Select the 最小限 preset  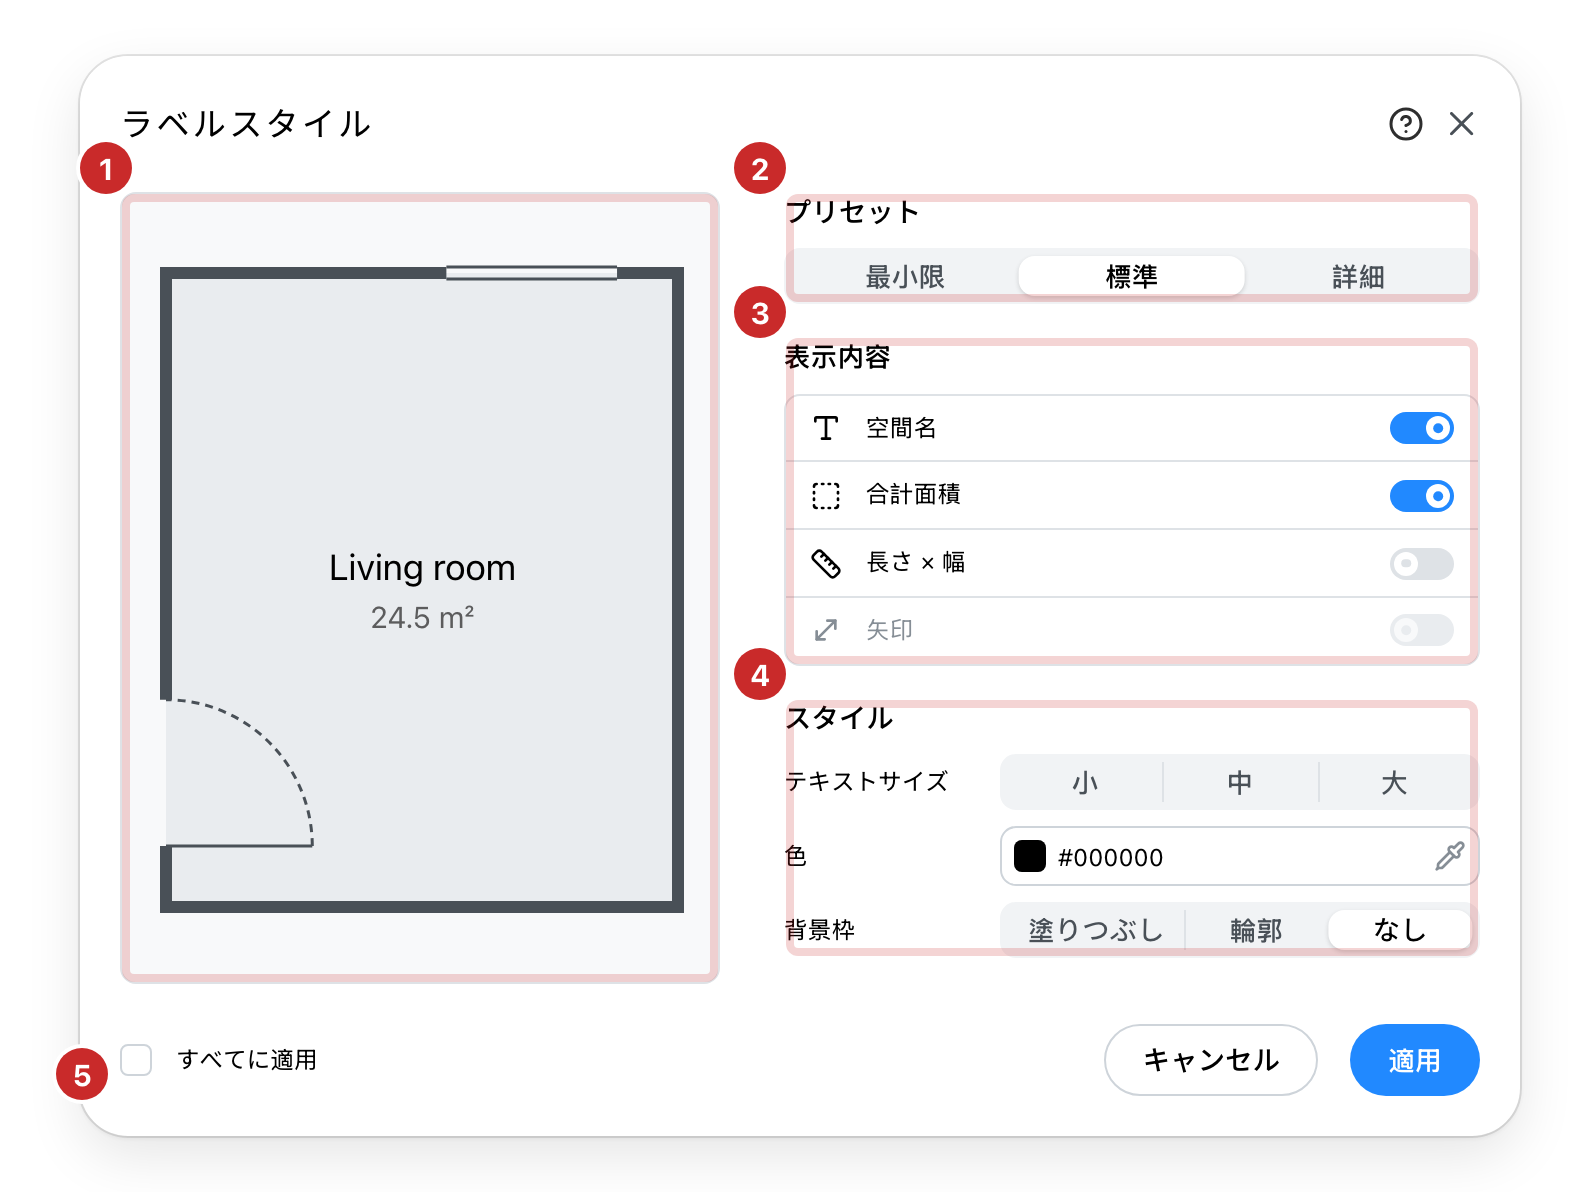pyautogui.click(x=905, y=276)
